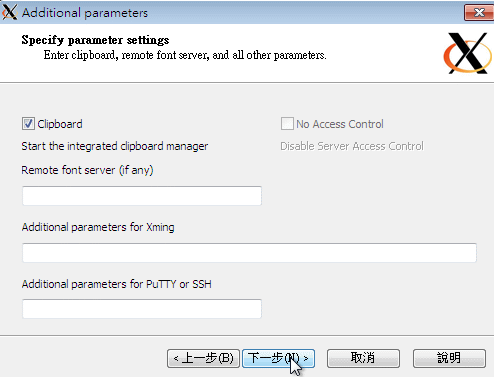The image size is (494, 377).
Task: Uncheck the Clipboard checkbox
Action: click(x=28, y=124)
